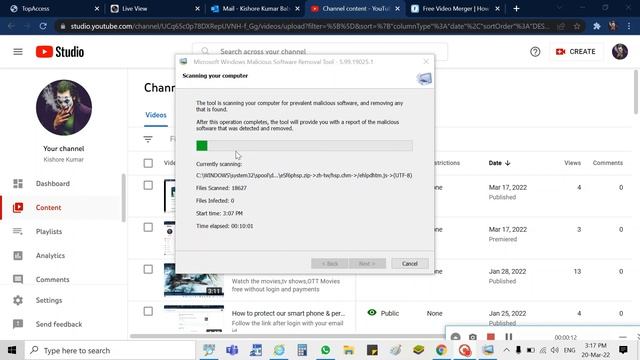Open the notification center icon

[x=623, y=350]
